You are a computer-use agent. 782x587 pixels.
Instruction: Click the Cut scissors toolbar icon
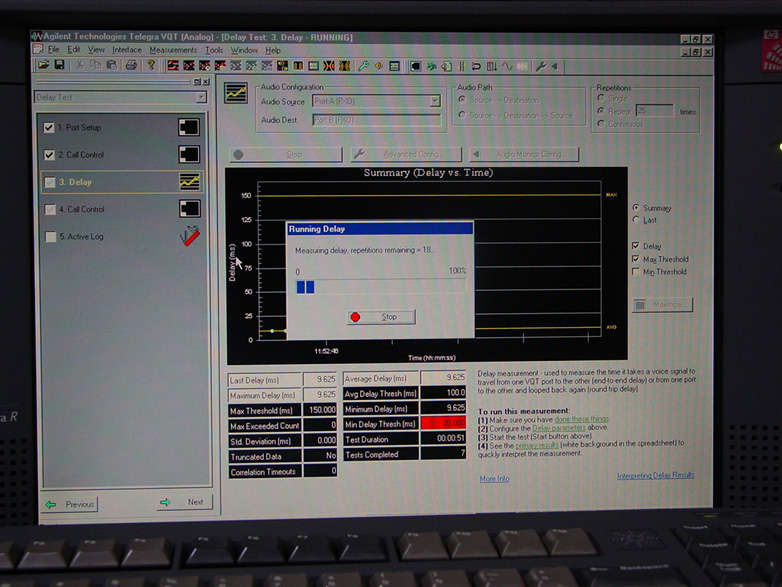[79, 65]
